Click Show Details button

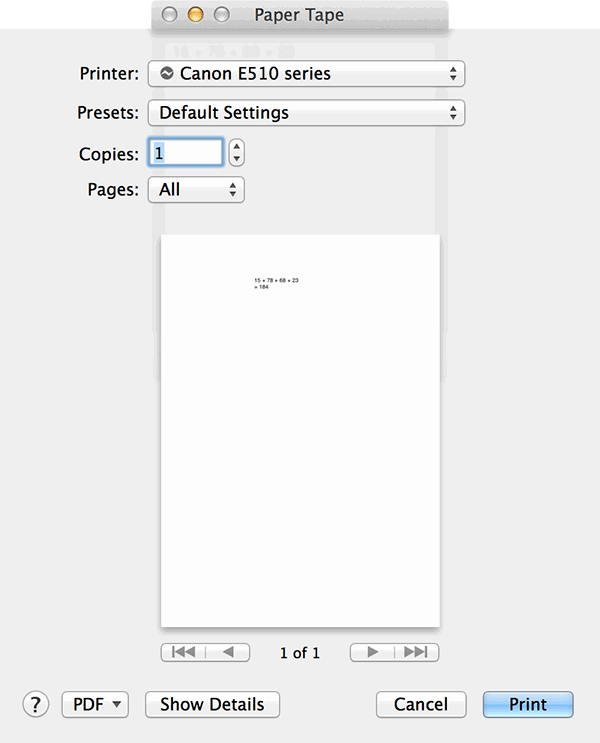coord(212,704)
